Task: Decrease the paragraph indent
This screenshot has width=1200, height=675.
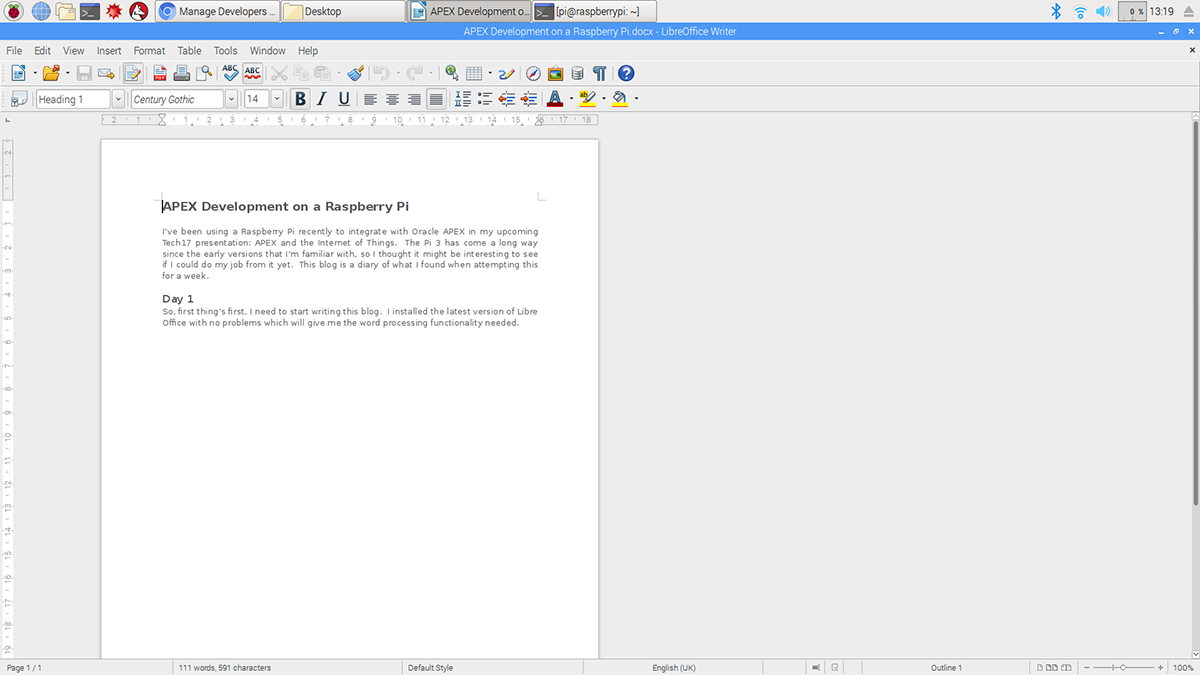Action: click(x=507, y=99)
